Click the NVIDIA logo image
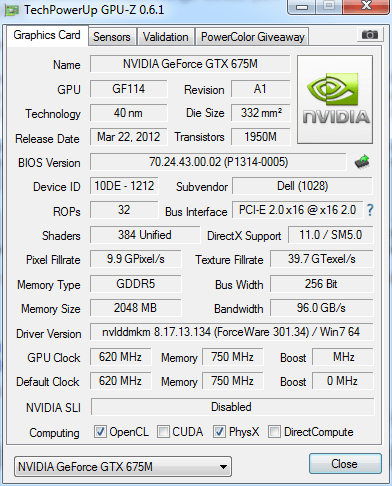Viewport: 392px width, 486px height. coord(335,100)
